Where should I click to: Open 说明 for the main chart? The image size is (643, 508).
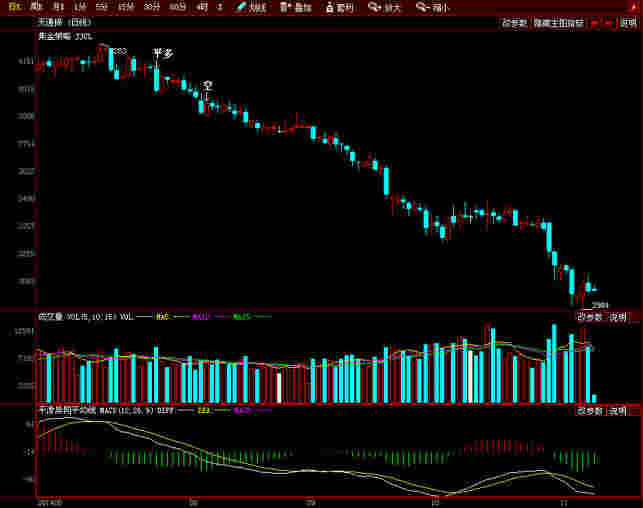pyautogui.click(x=628, y=23)
